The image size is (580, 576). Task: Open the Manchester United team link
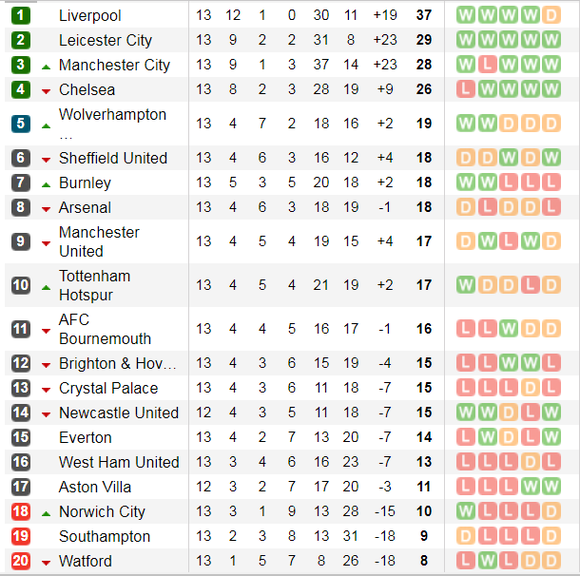click(99, 242)
